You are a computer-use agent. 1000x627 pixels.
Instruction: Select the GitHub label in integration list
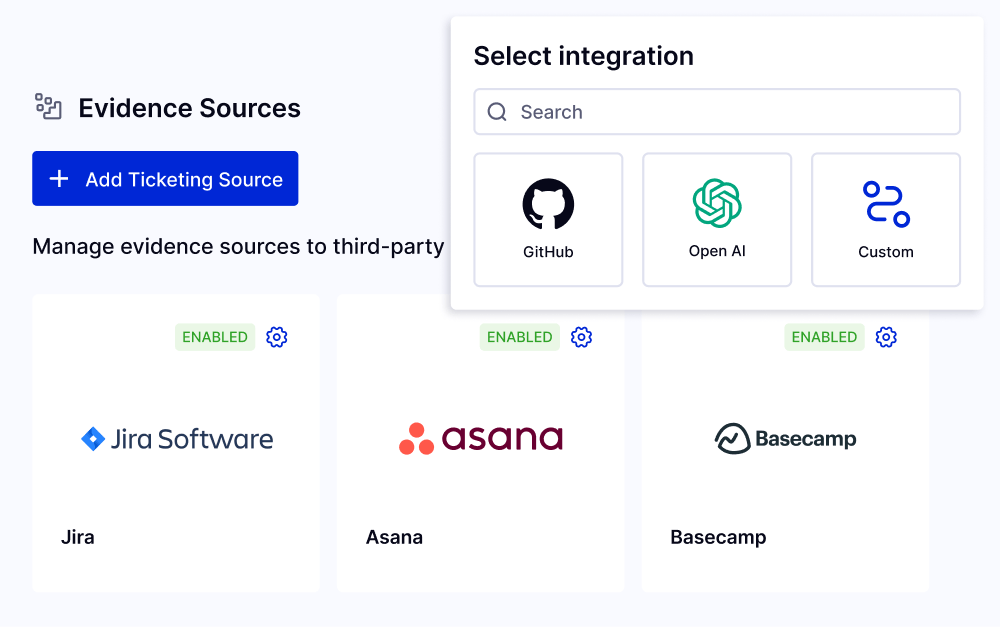pos(548,252)
